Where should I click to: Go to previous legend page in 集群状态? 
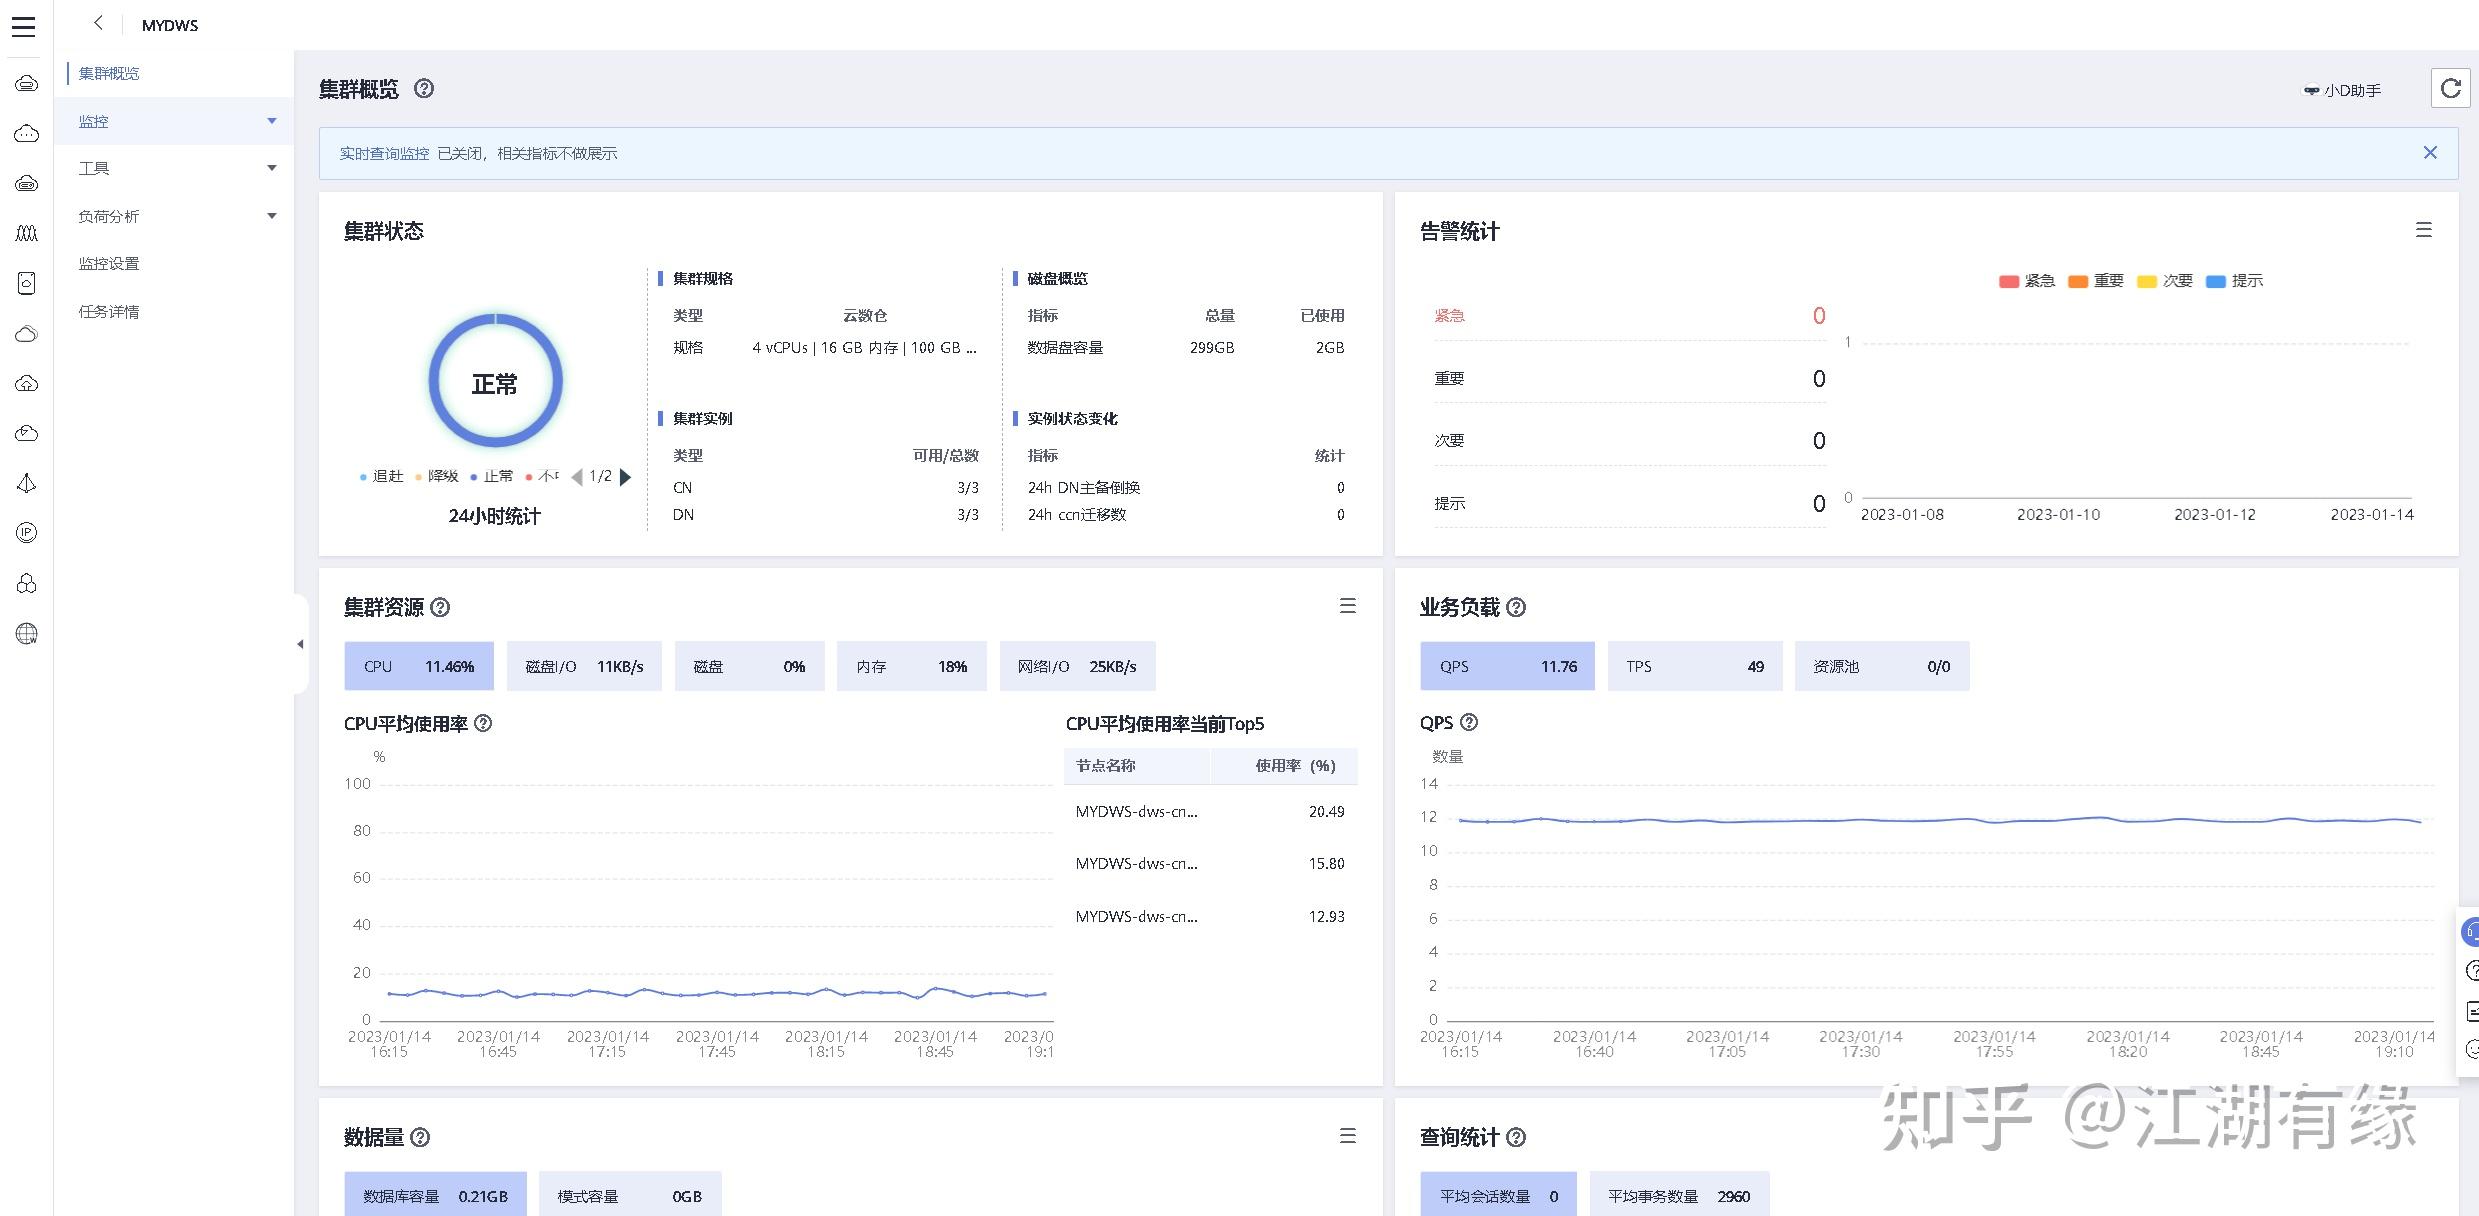pos(577,477)
